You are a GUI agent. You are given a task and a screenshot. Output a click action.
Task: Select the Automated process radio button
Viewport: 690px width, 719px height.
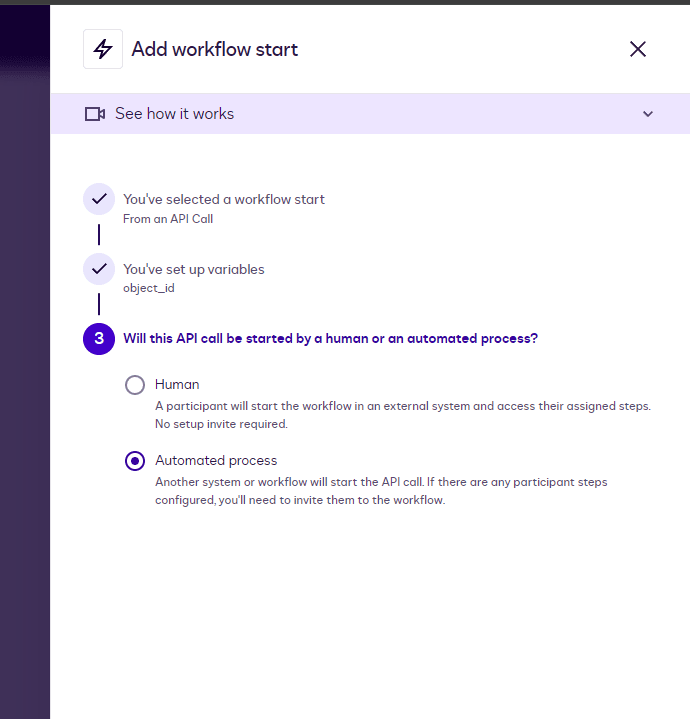coord(134,461)
